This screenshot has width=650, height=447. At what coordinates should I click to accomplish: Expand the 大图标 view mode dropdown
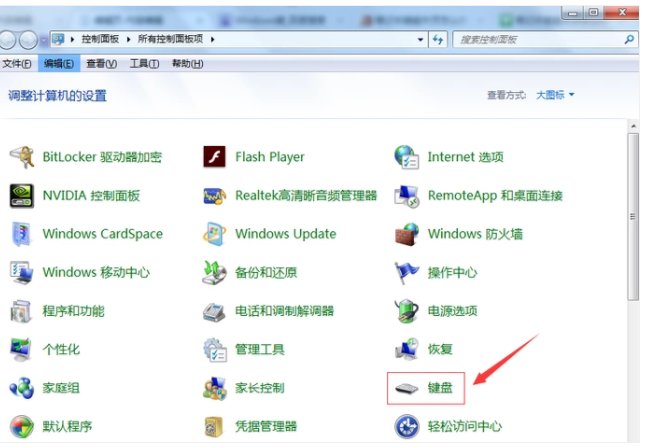coord(557,95)
